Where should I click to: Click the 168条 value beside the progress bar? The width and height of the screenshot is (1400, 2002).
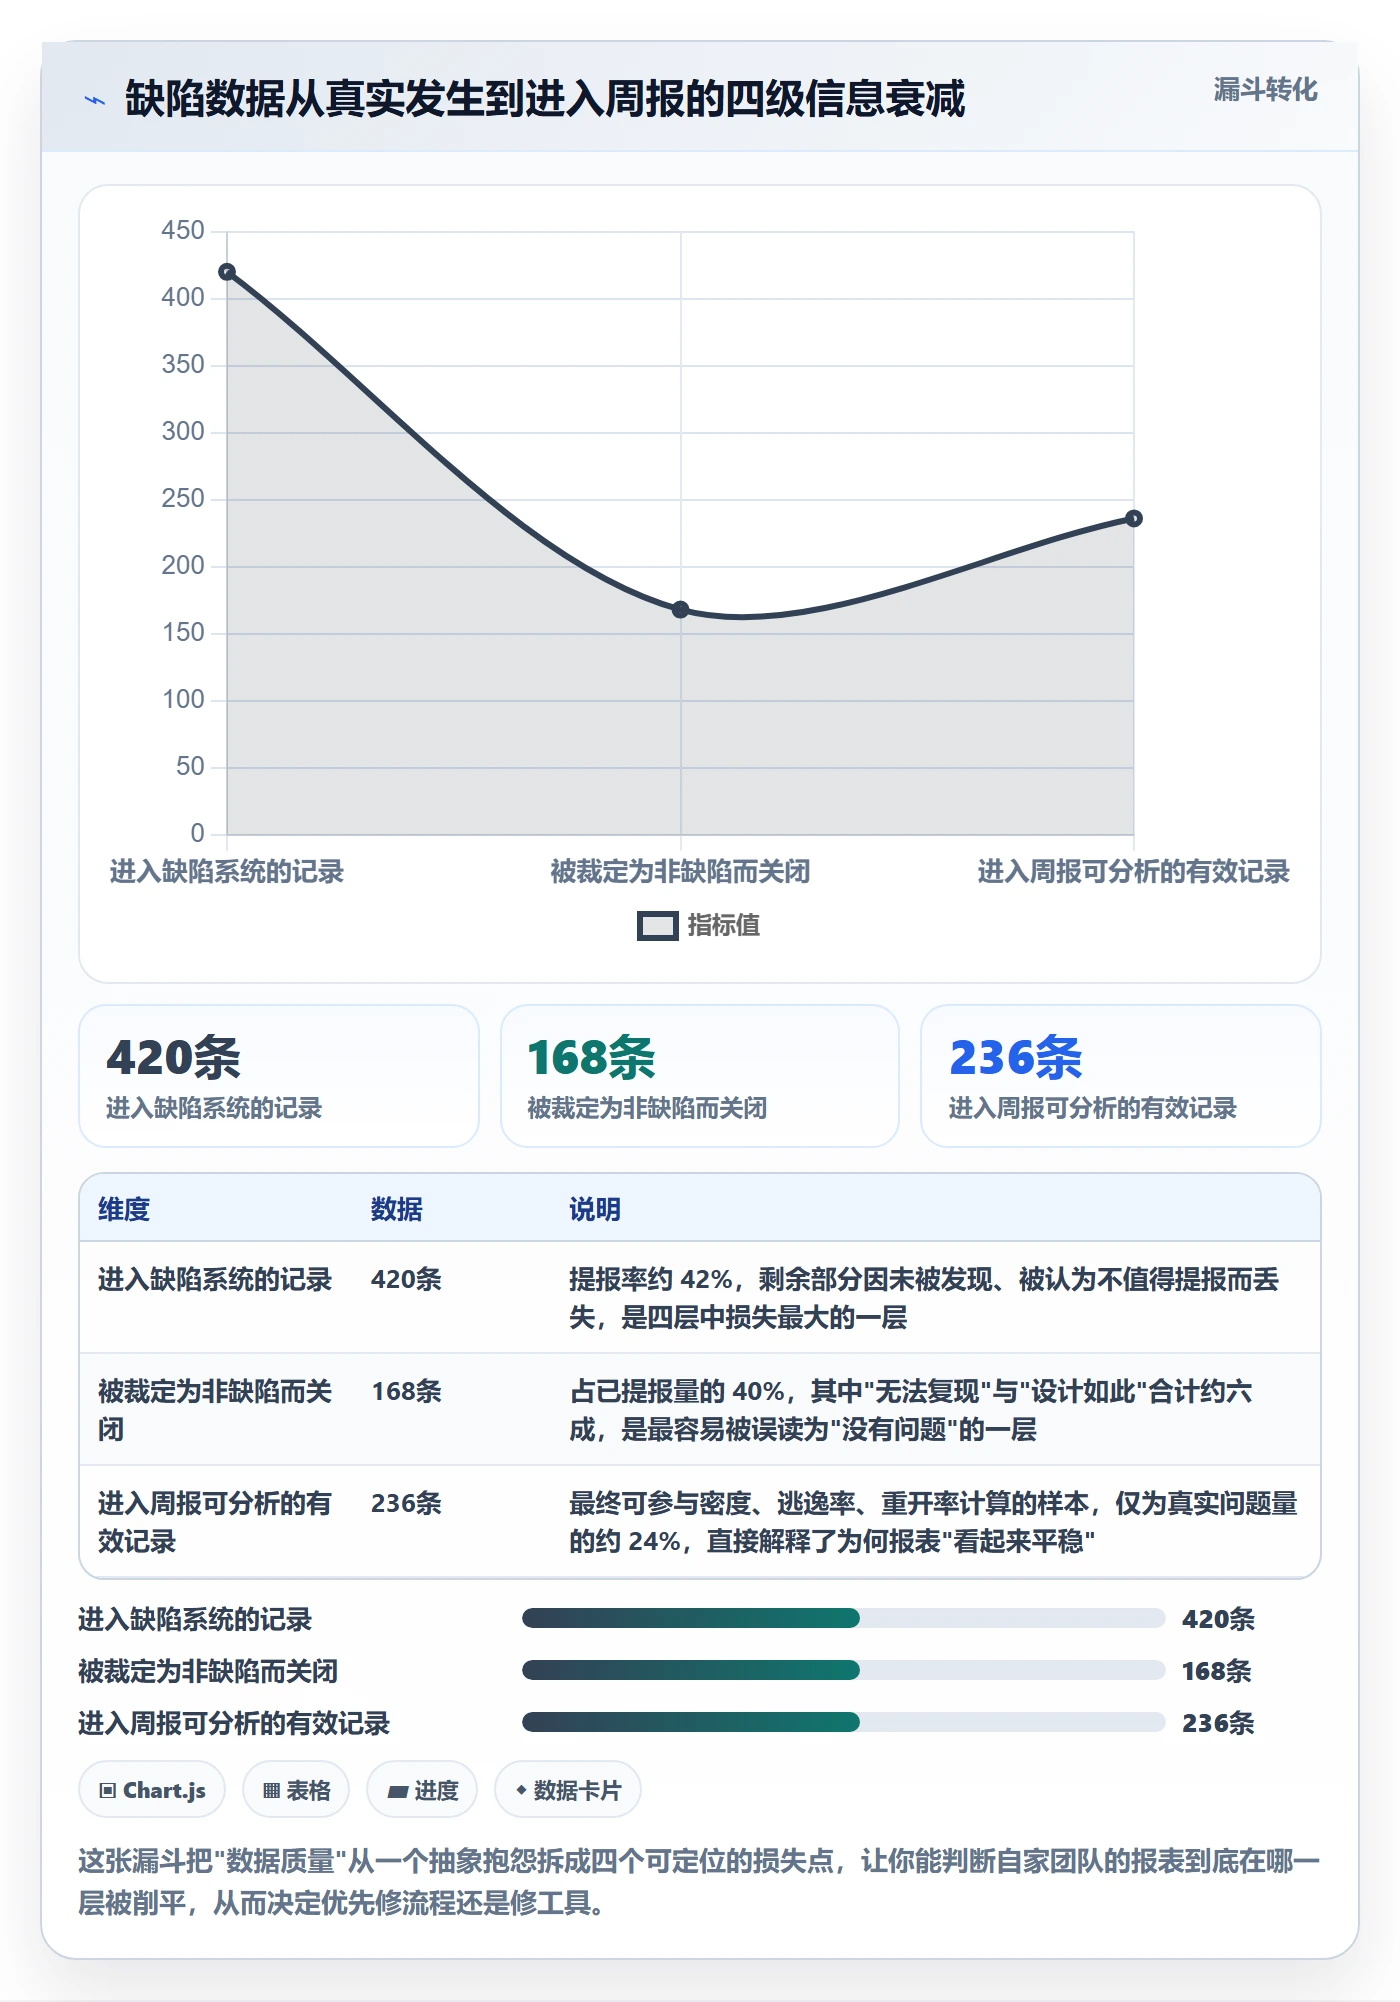tap(1217, 1671)
